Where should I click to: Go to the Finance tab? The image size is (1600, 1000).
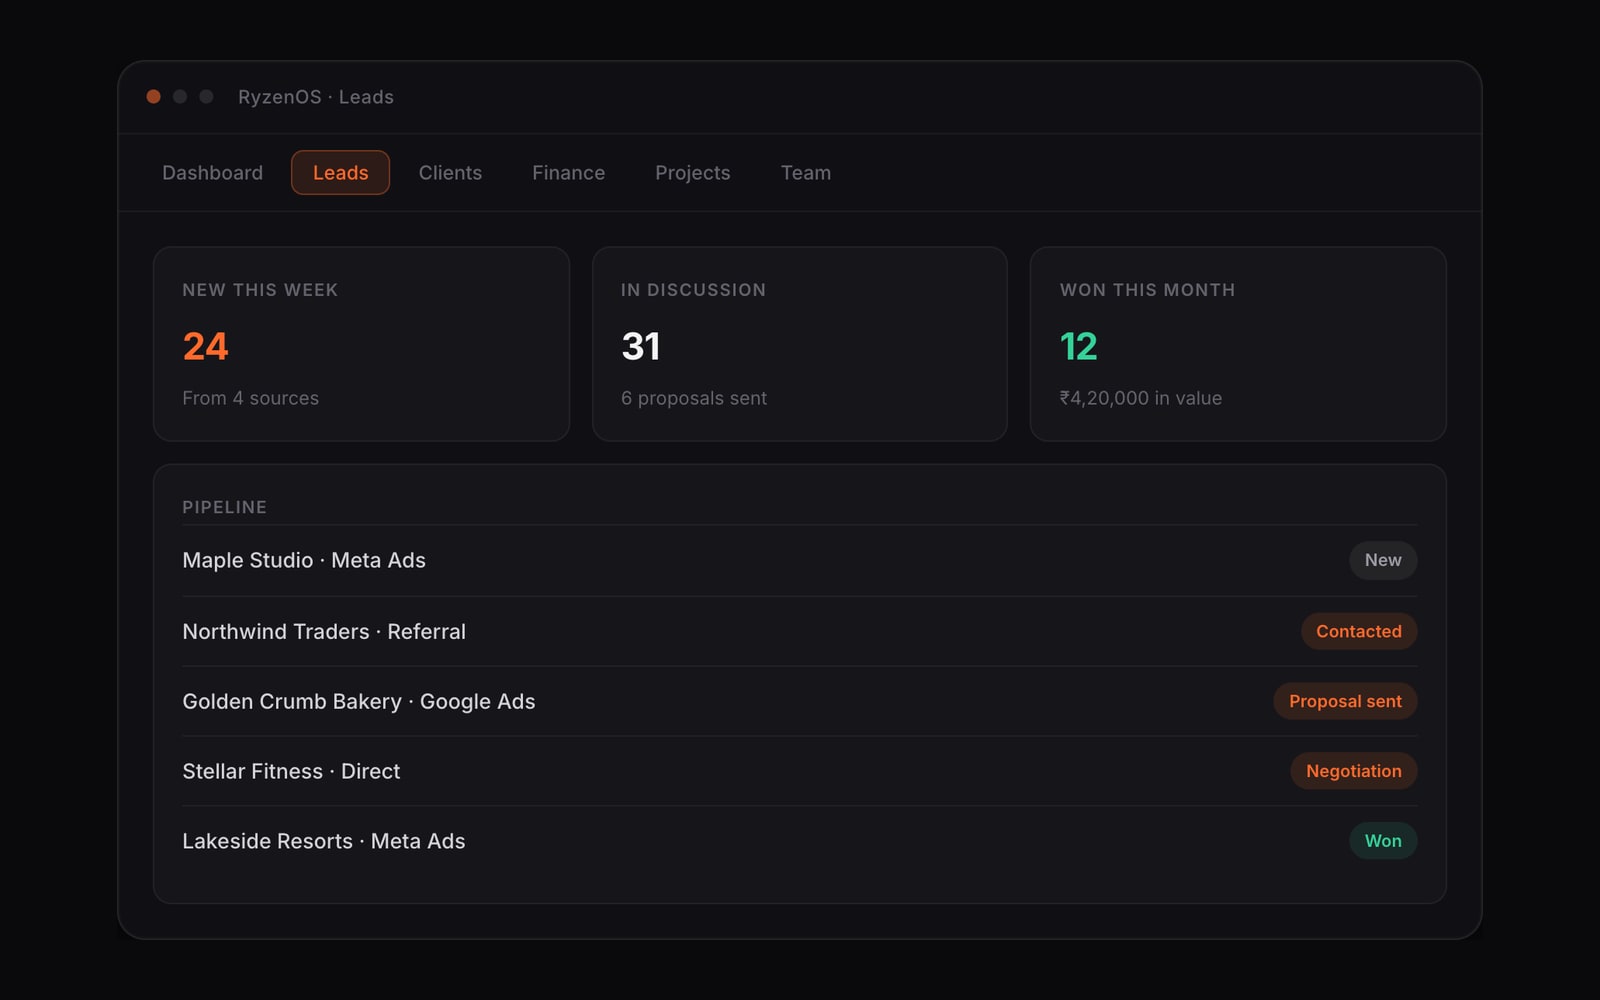coord(568,173)
